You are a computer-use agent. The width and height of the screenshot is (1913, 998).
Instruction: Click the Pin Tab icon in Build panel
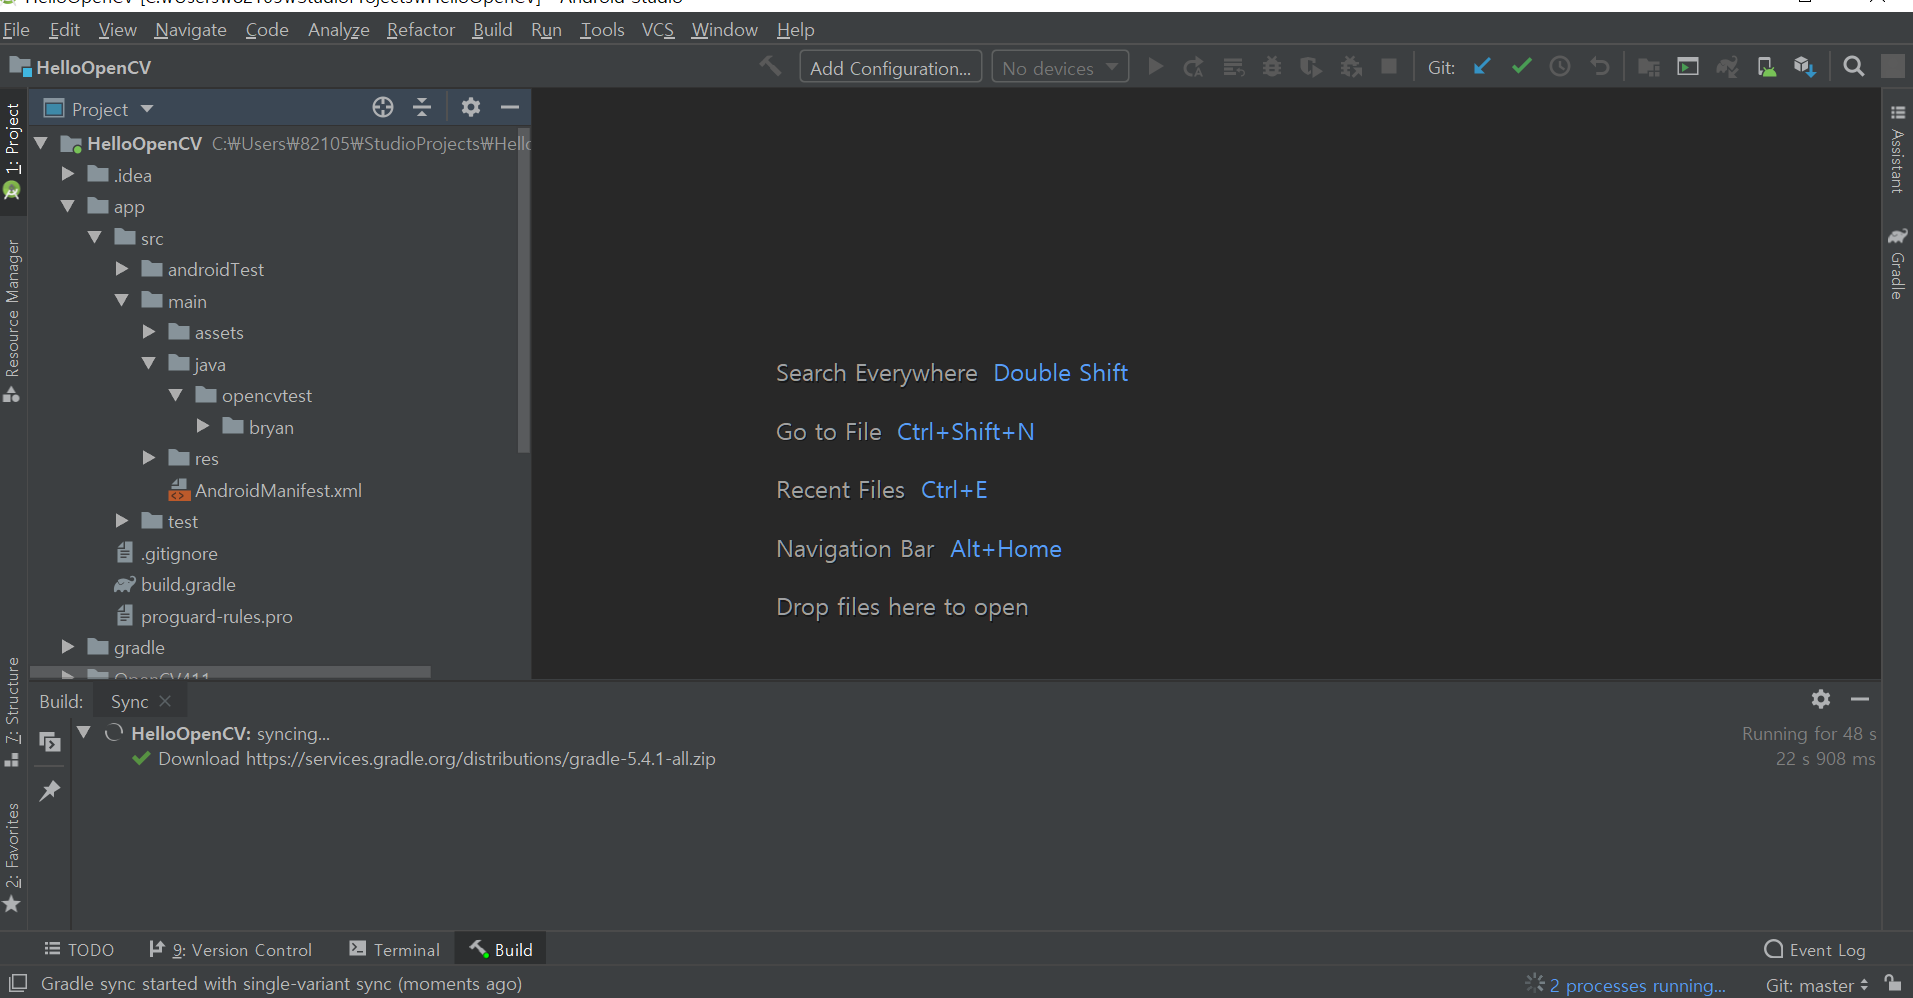click(49, 791)
